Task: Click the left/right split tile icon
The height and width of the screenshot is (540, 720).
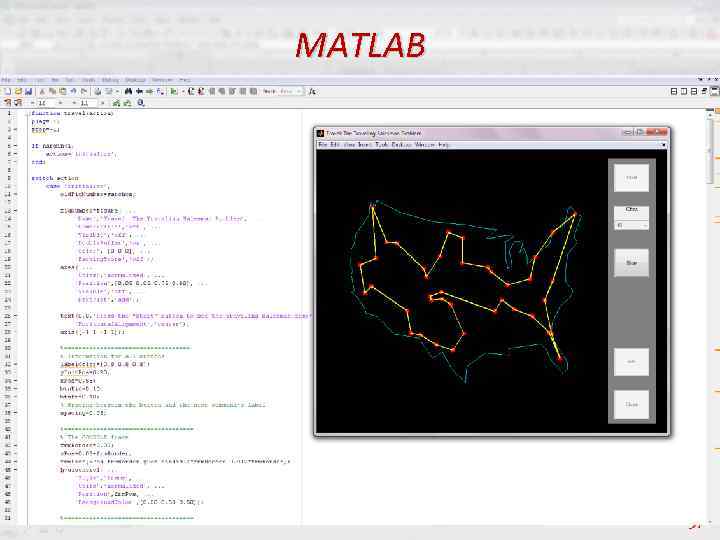Action: (x=684, y=91)
